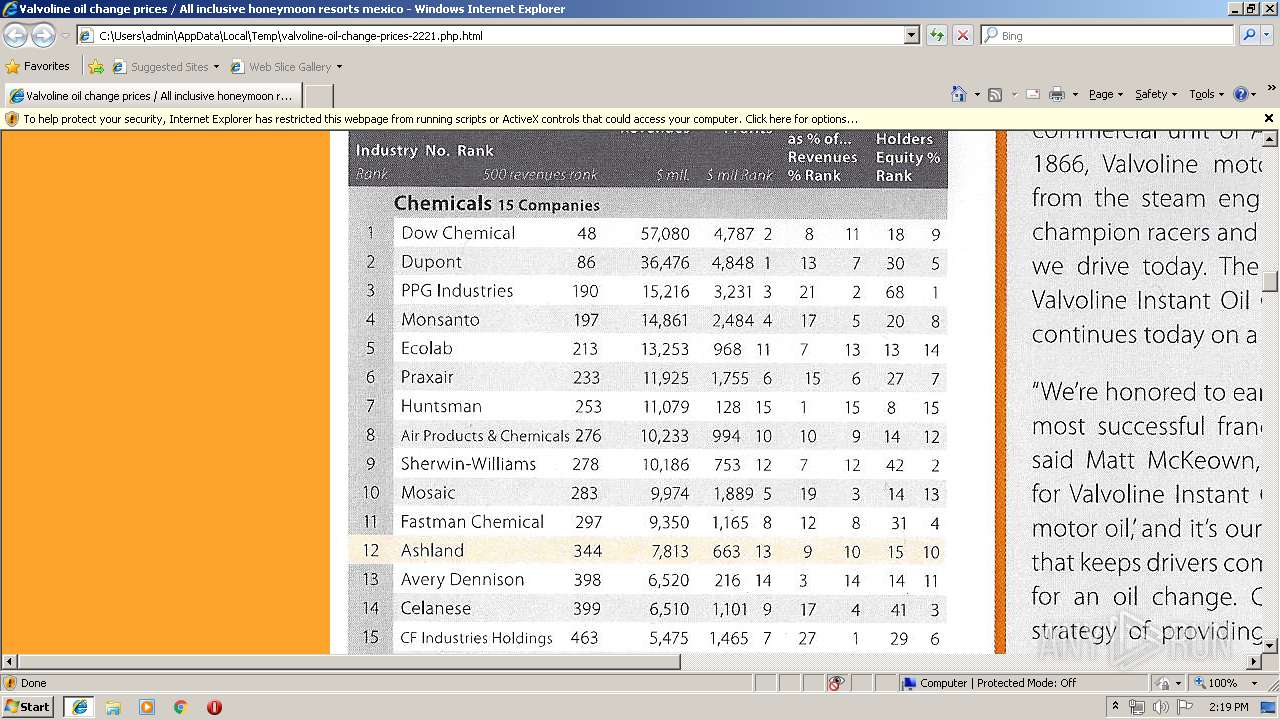Open the Print dropdown arrow

[1075, 95]
